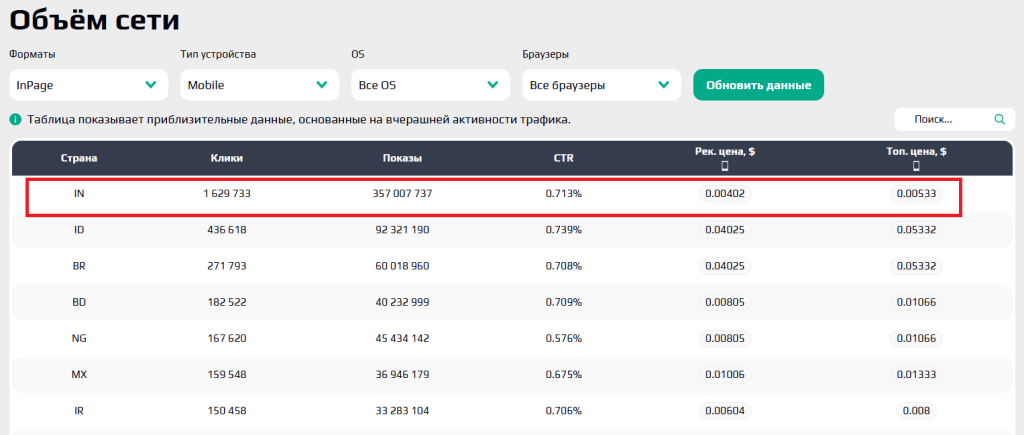Click the CTR value 0.576%
This screenshot has height=435, width=1024.
(564, 338)
